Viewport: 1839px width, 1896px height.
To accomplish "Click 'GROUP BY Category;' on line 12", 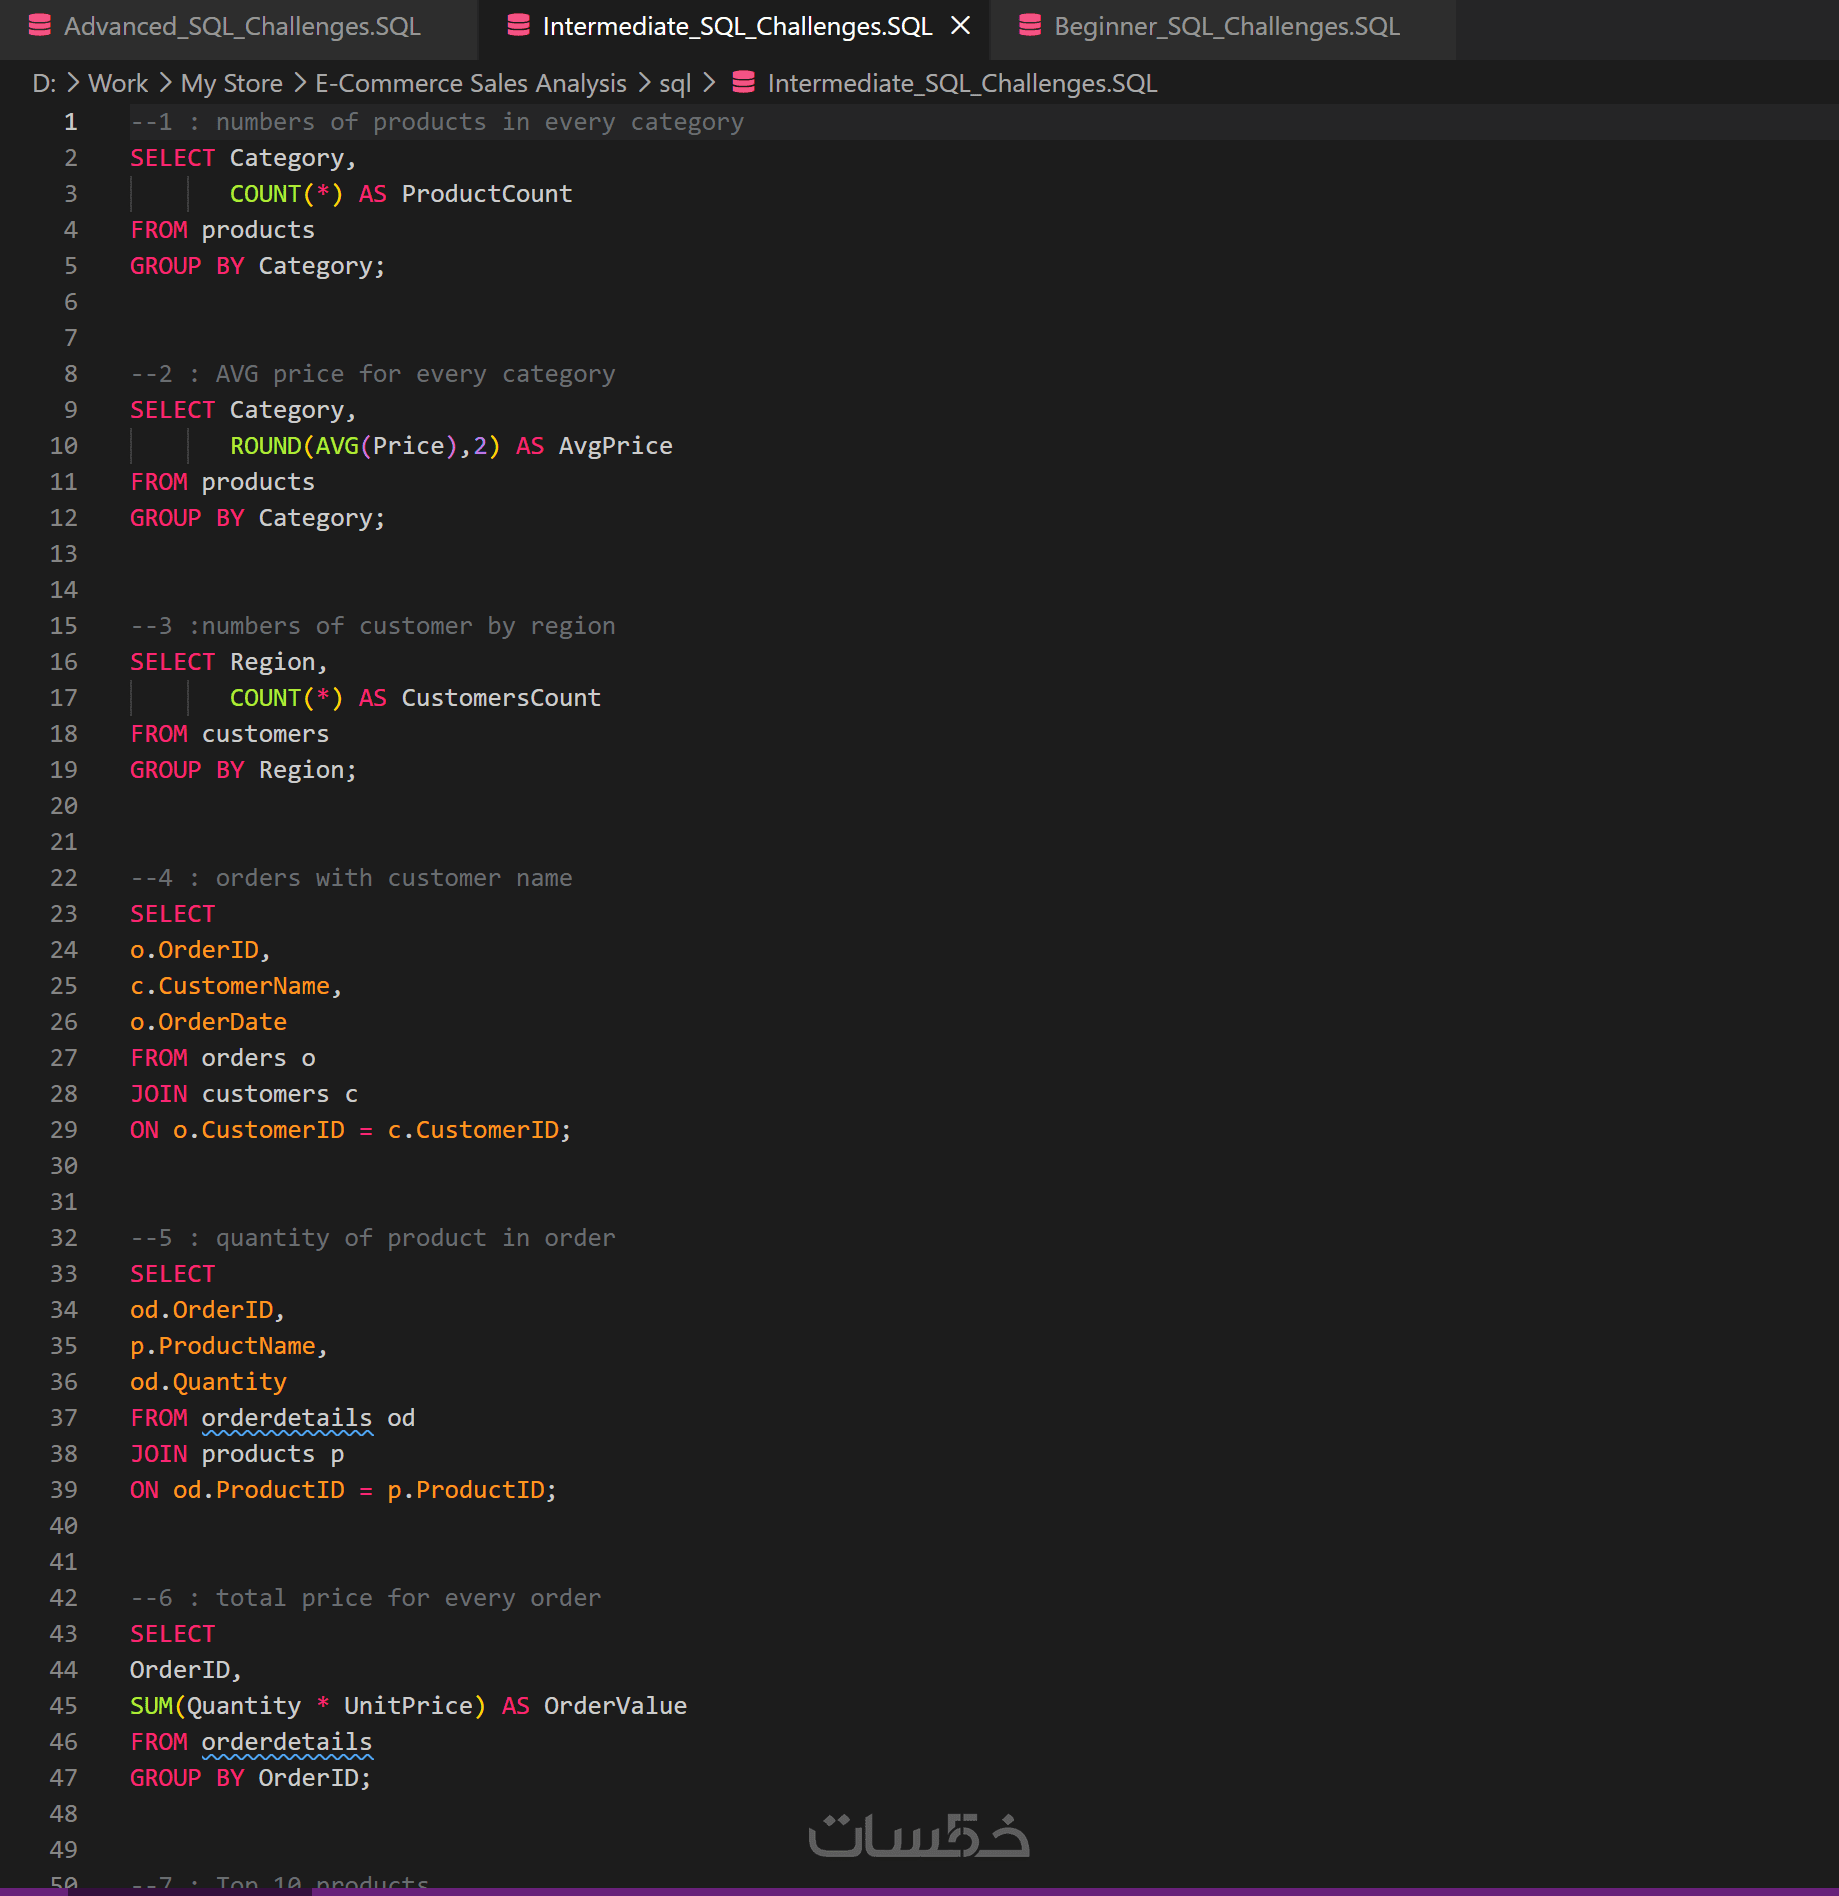I will point(258,518).
